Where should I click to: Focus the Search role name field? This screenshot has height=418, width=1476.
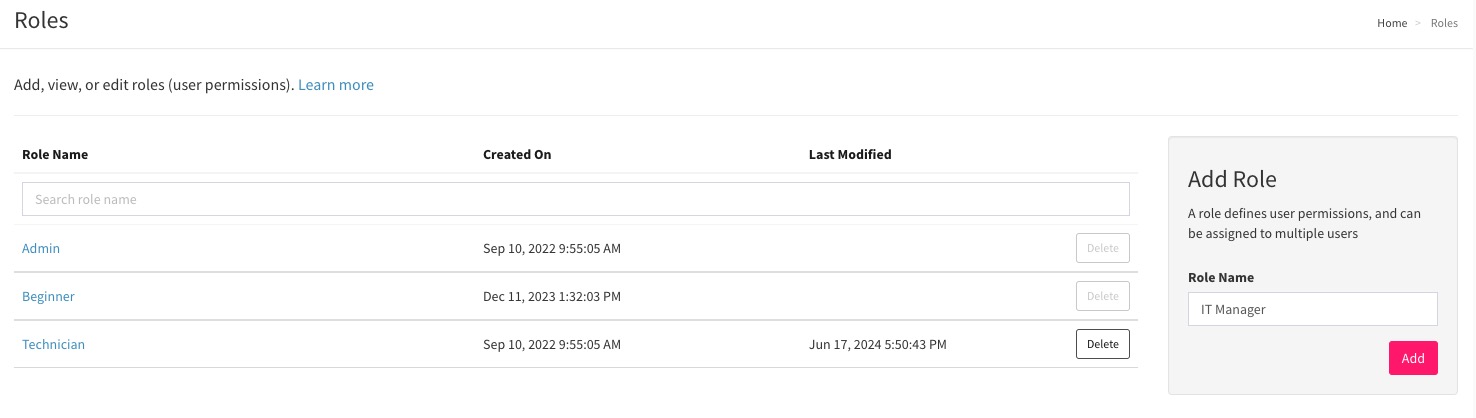[575, 199]
